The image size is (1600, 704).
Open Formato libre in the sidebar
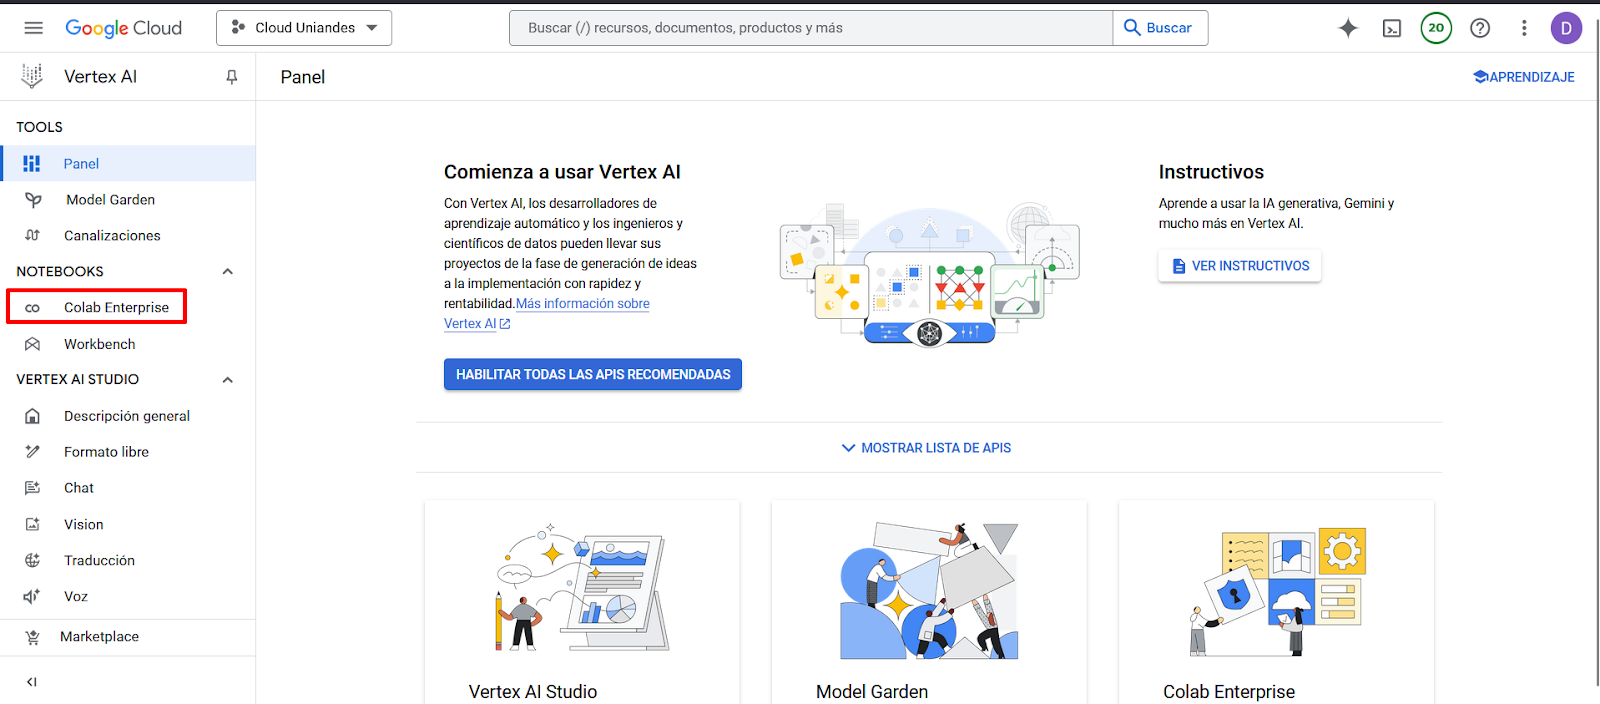point(128,452)
